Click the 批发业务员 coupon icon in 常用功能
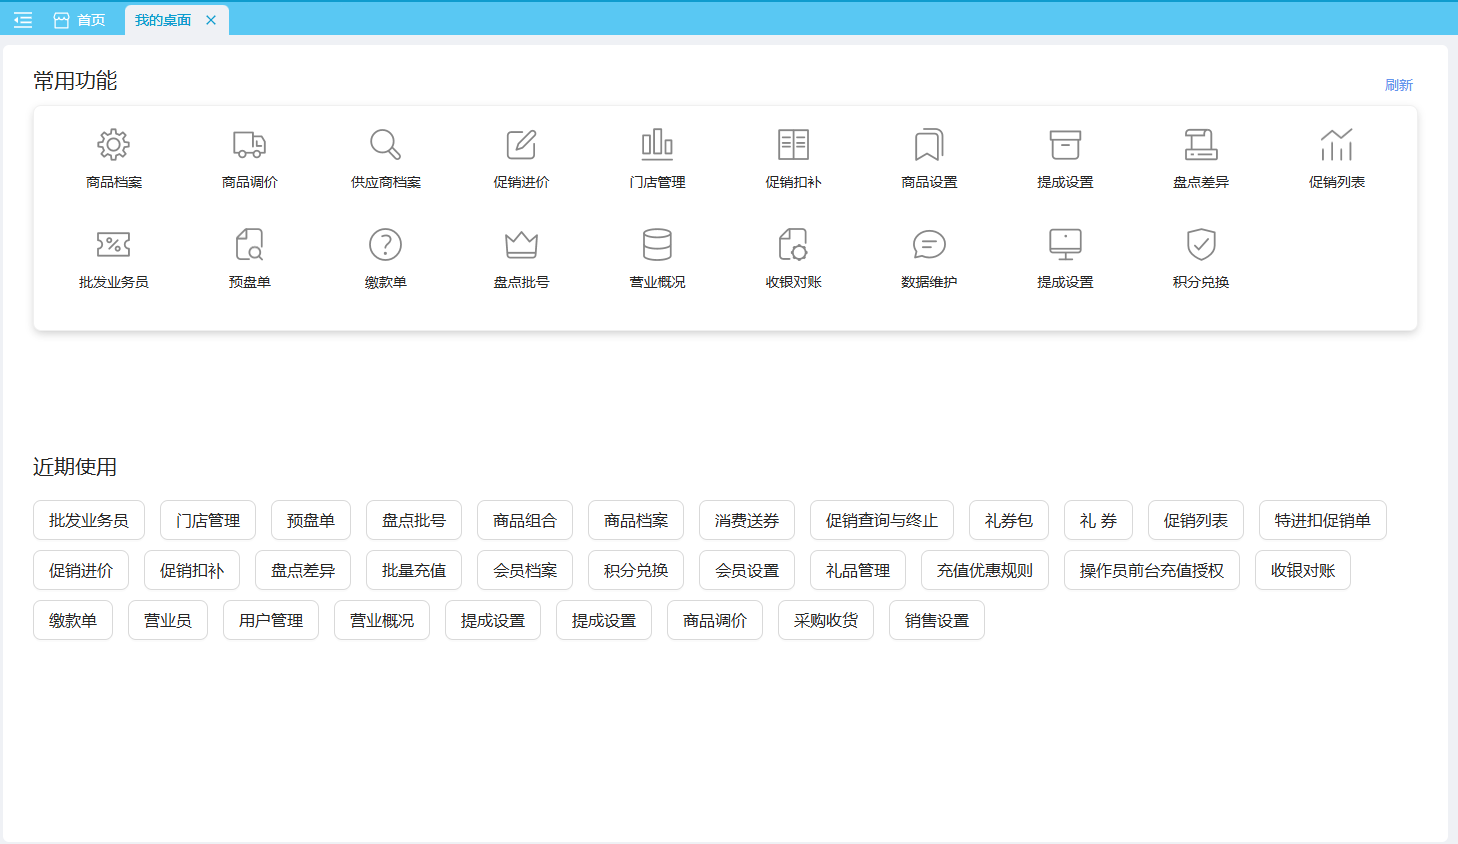The height and width of the screenshot is (844, 1458). [x=113, y=245]
